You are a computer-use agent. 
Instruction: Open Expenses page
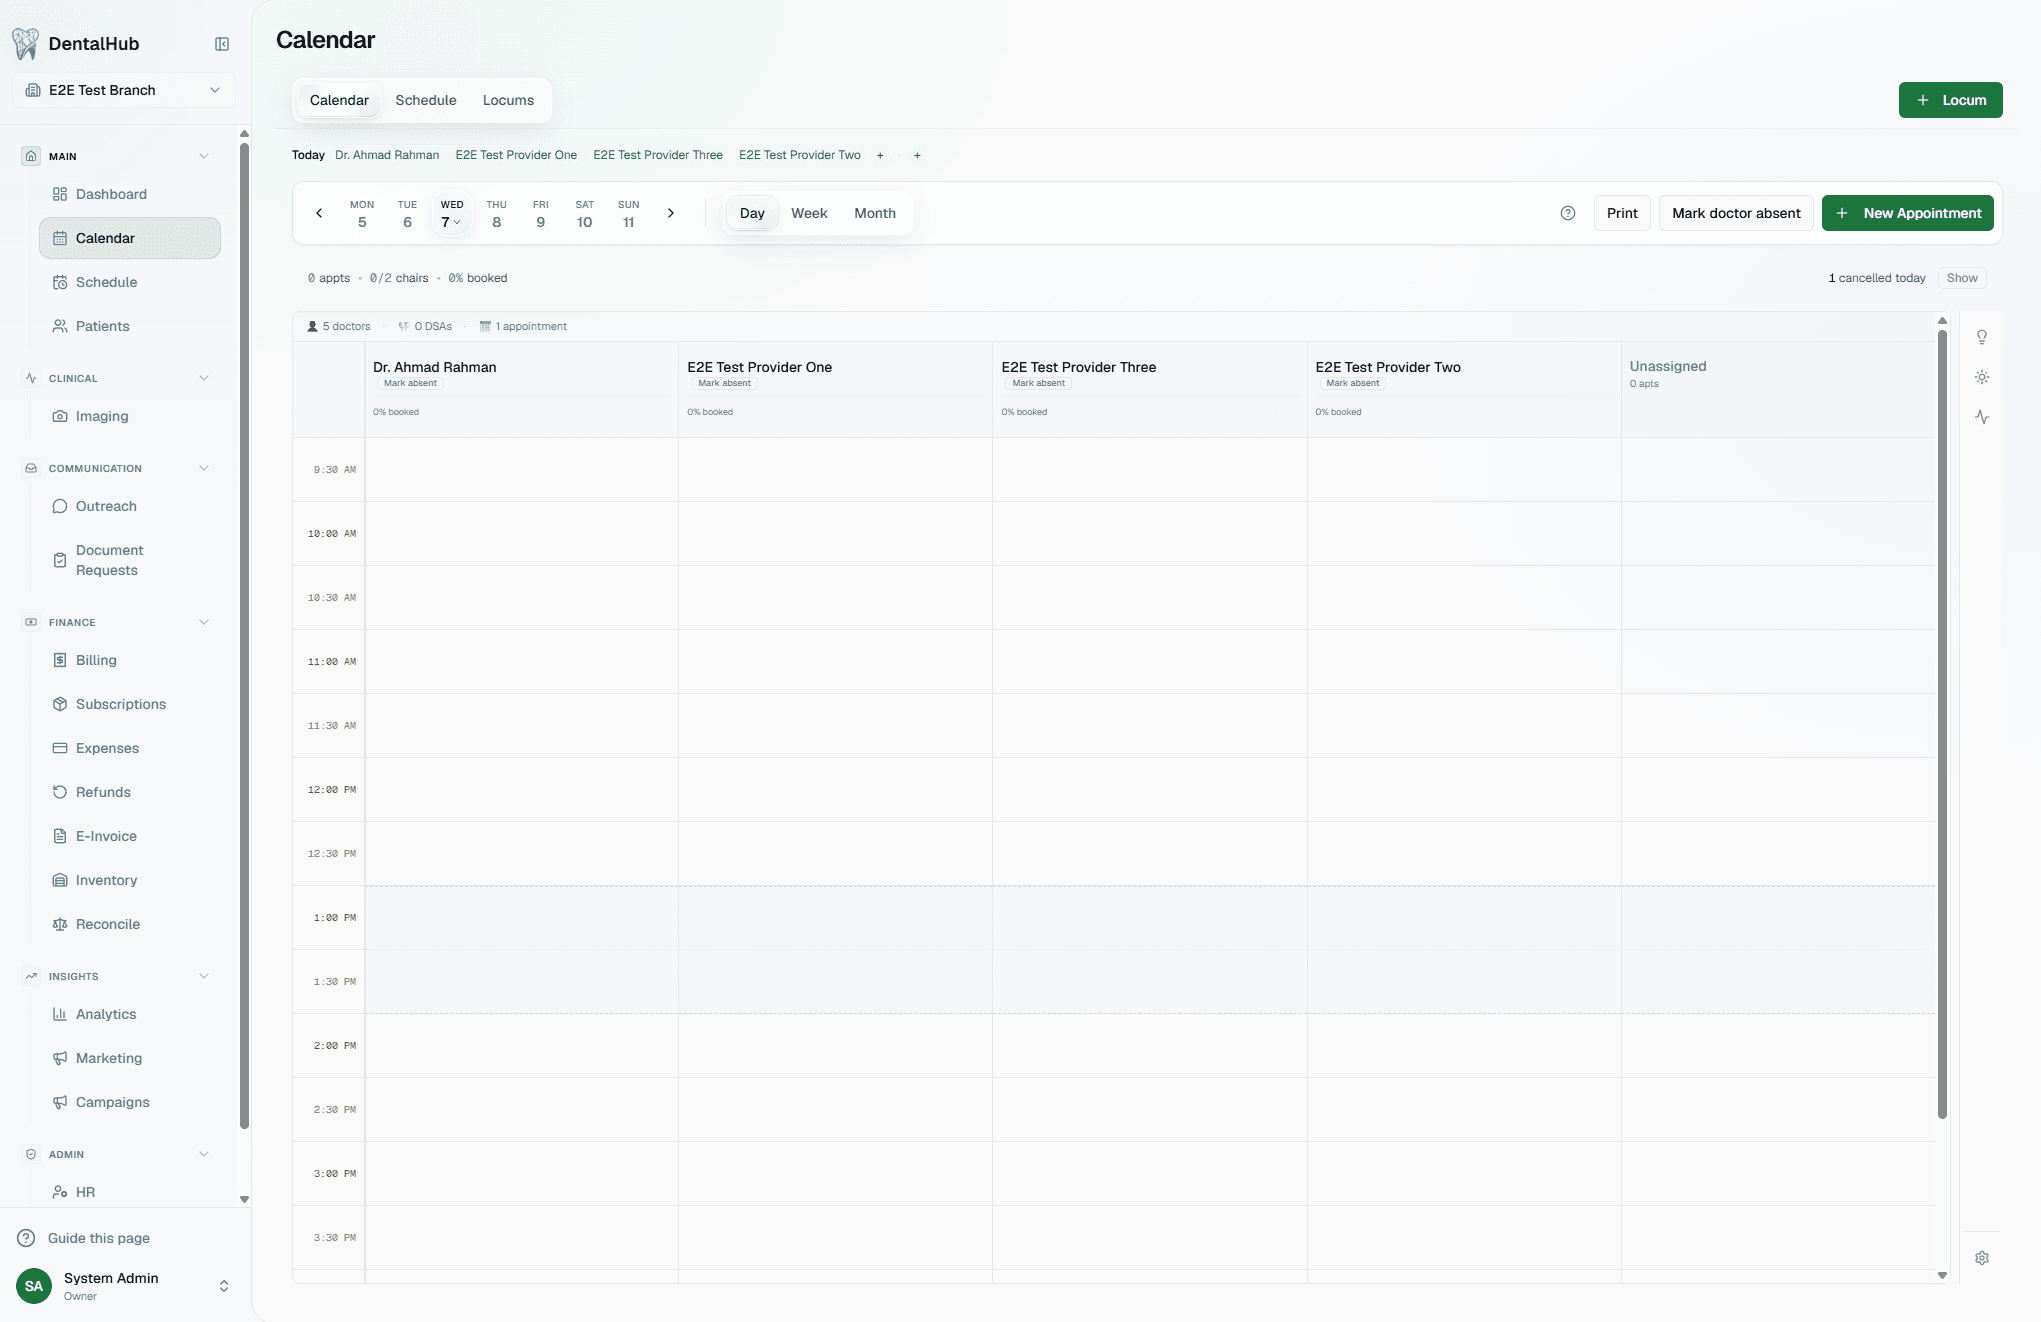(130, 748)
